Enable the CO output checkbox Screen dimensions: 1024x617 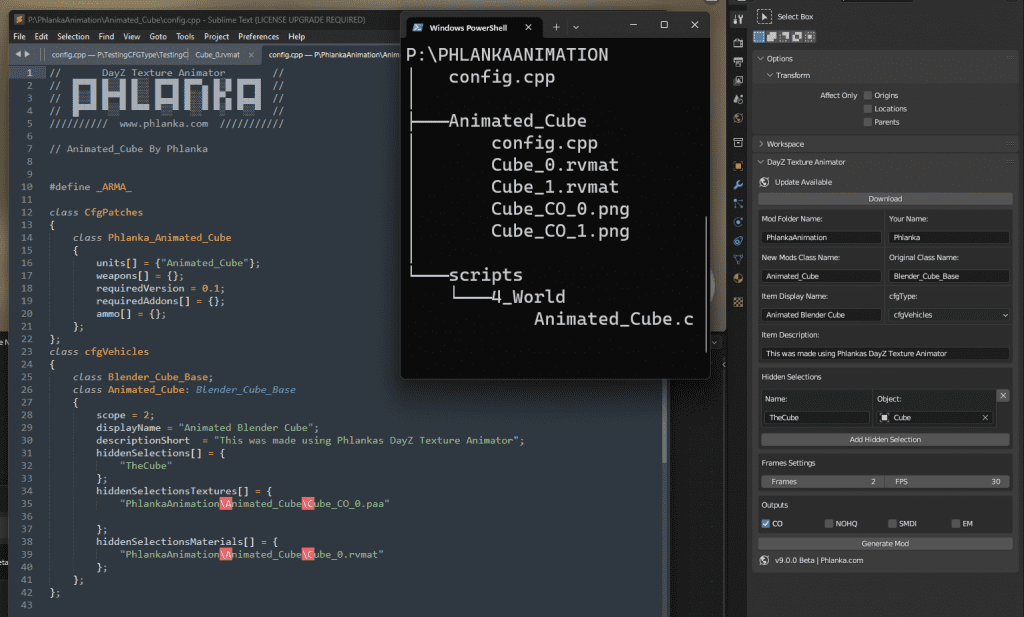click(x=766, y=523)
